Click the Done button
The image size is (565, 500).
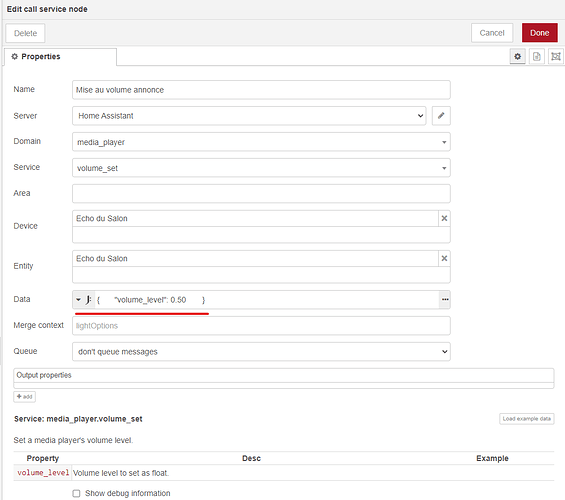(x=539, y=33)
